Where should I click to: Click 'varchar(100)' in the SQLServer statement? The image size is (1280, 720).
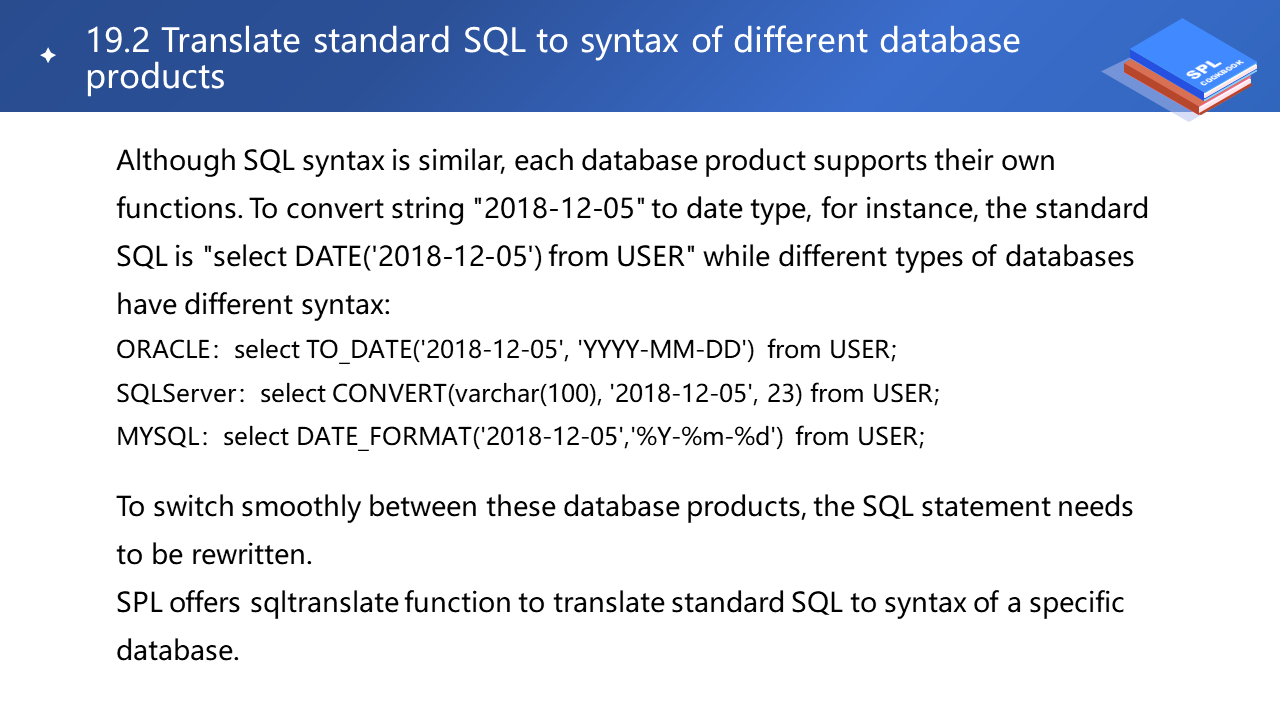pyautogui.click(x=524, y=393)
